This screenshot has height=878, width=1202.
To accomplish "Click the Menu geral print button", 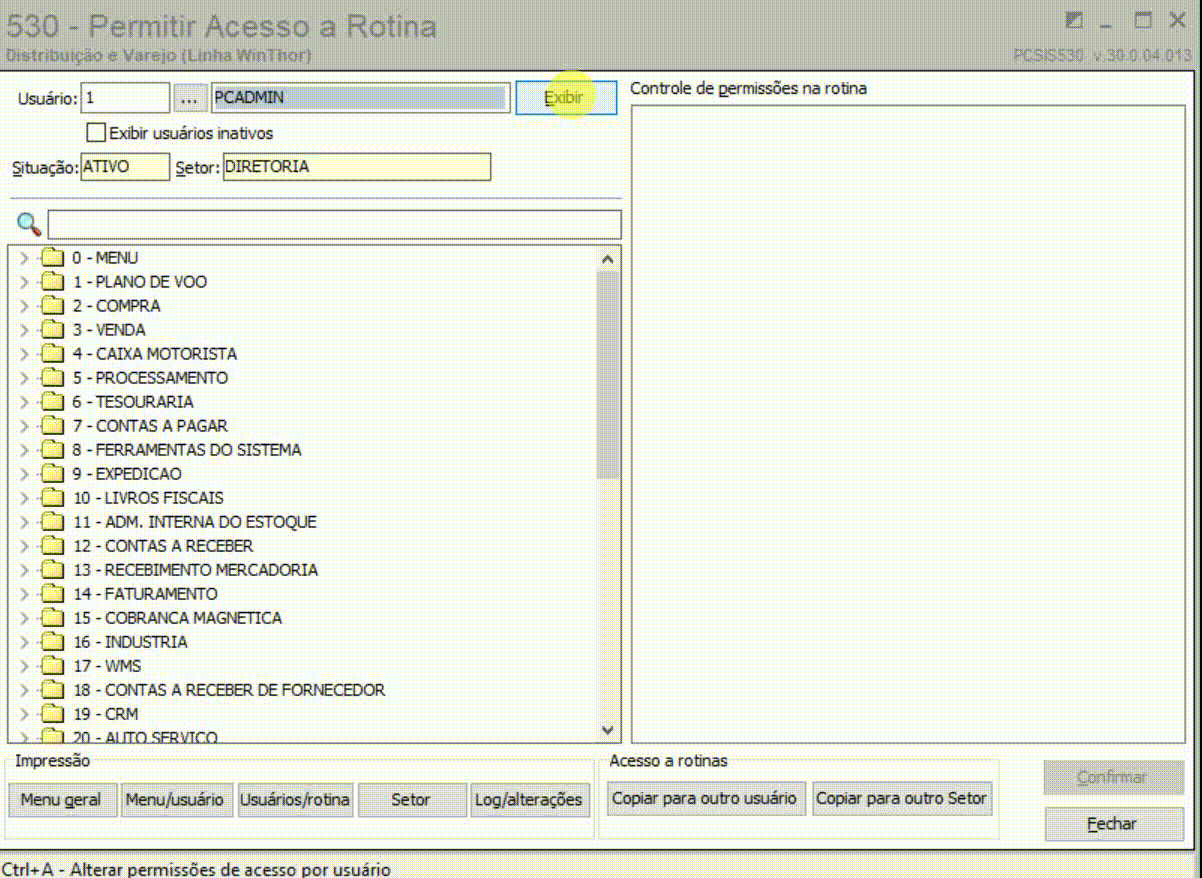I will click(x=61, y=799).
